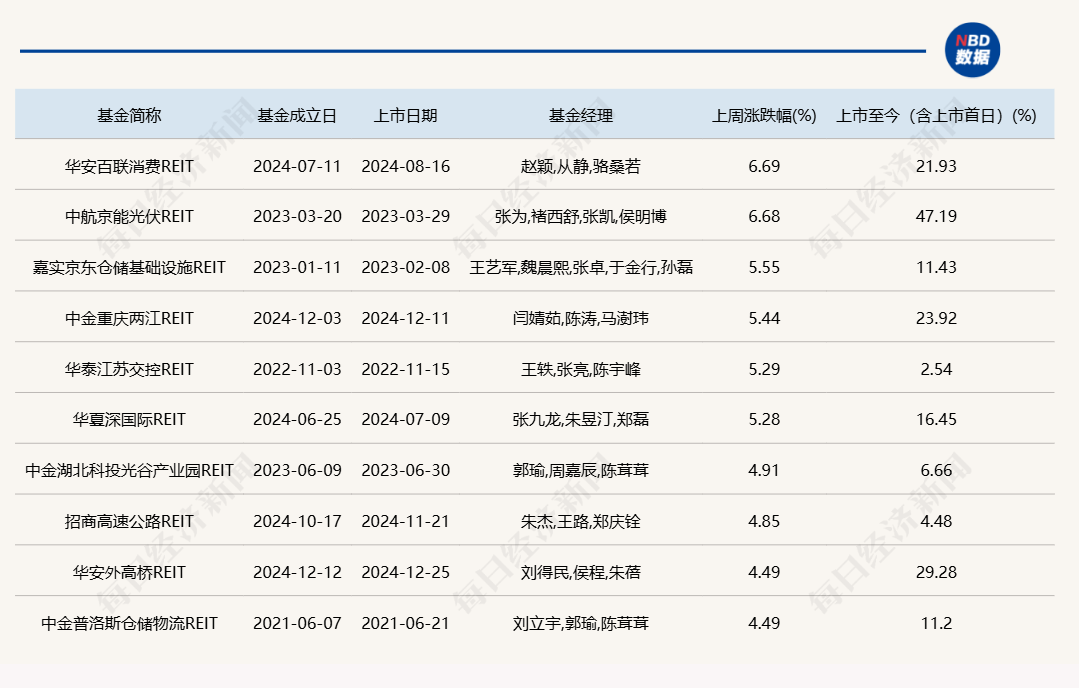1079x688 pixels.
Task: Select the 47.19 since-listing return cell
Action: (x=936, y=217)
